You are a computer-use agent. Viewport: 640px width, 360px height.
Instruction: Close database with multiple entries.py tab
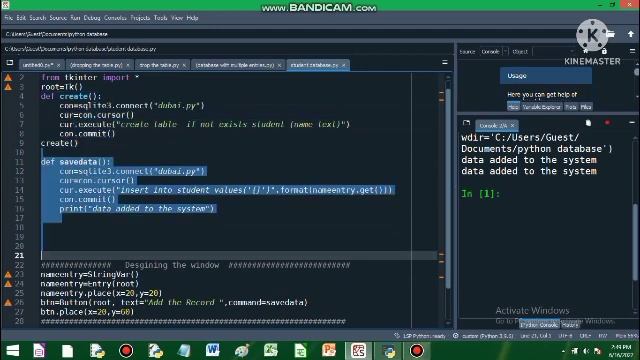tap(280, 65)
